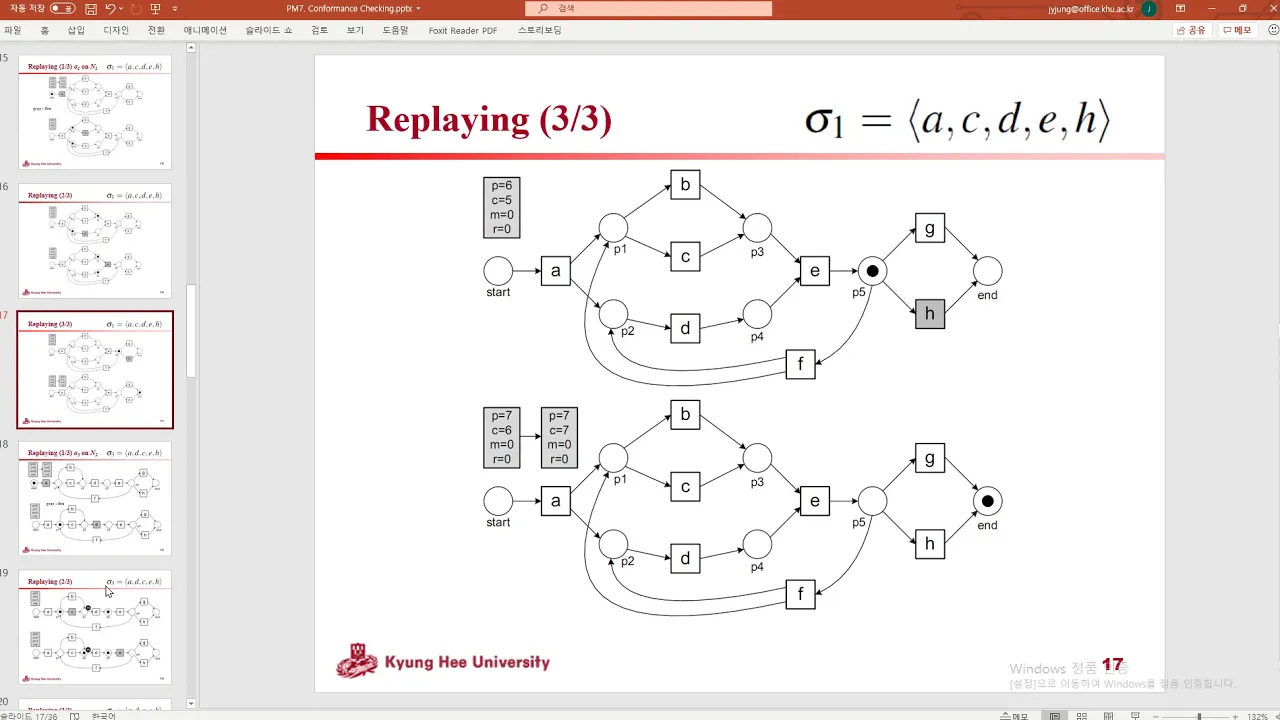
Task: Click thumbnail panel scroll-down arrow
Action: (191, 704)
